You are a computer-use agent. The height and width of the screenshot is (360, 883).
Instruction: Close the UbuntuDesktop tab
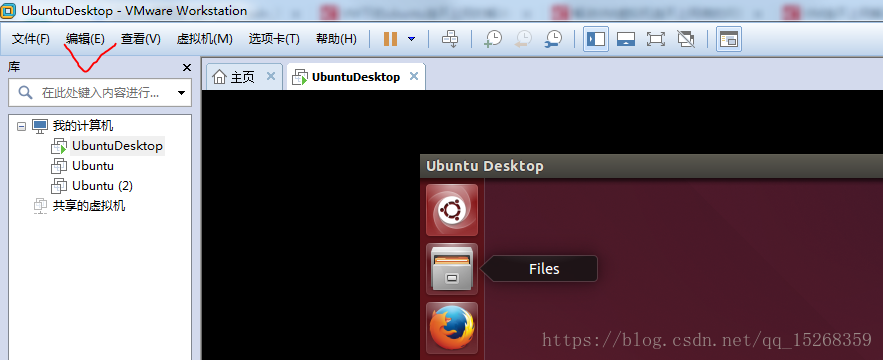[x=414, y=76]
